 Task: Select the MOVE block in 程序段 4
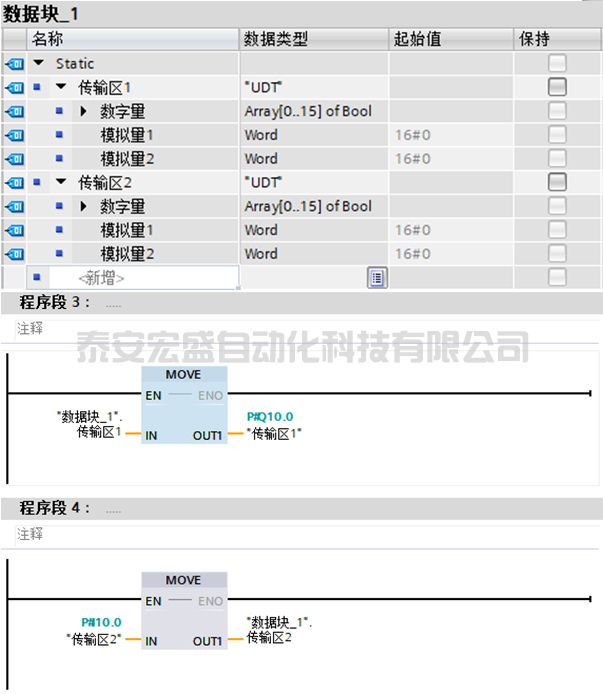tap(184, 611)
